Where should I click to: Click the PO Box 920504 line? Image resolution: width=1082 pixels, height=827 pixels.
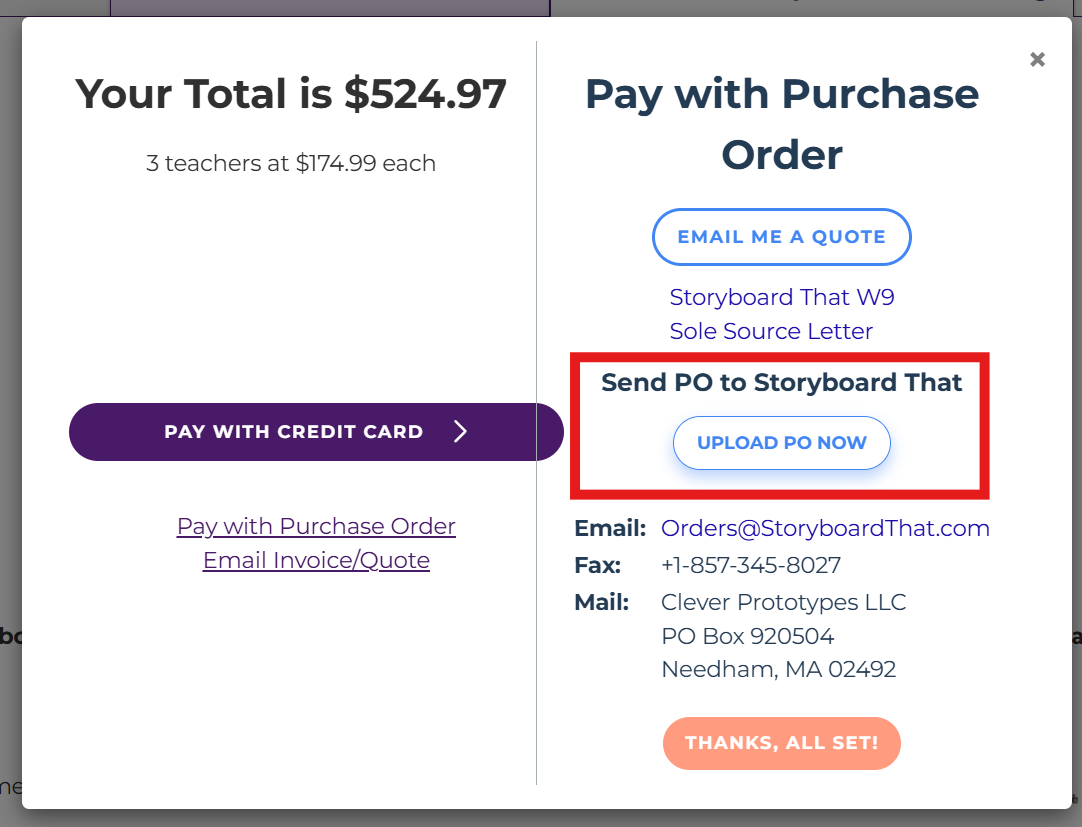[747, 636]
